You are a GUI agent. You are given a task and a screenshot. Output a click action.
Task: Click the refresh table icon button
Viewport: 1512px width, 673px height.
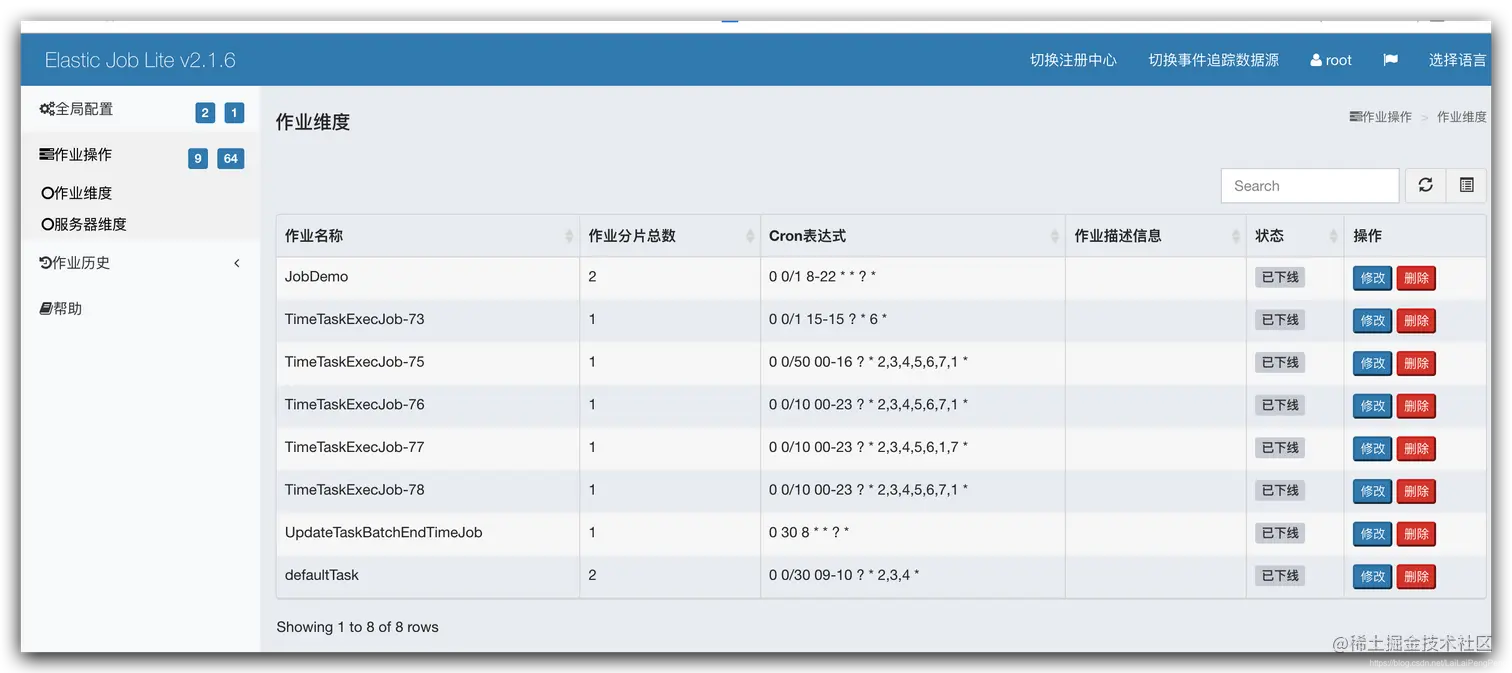pyautogui.click(x=1425, y=185)
